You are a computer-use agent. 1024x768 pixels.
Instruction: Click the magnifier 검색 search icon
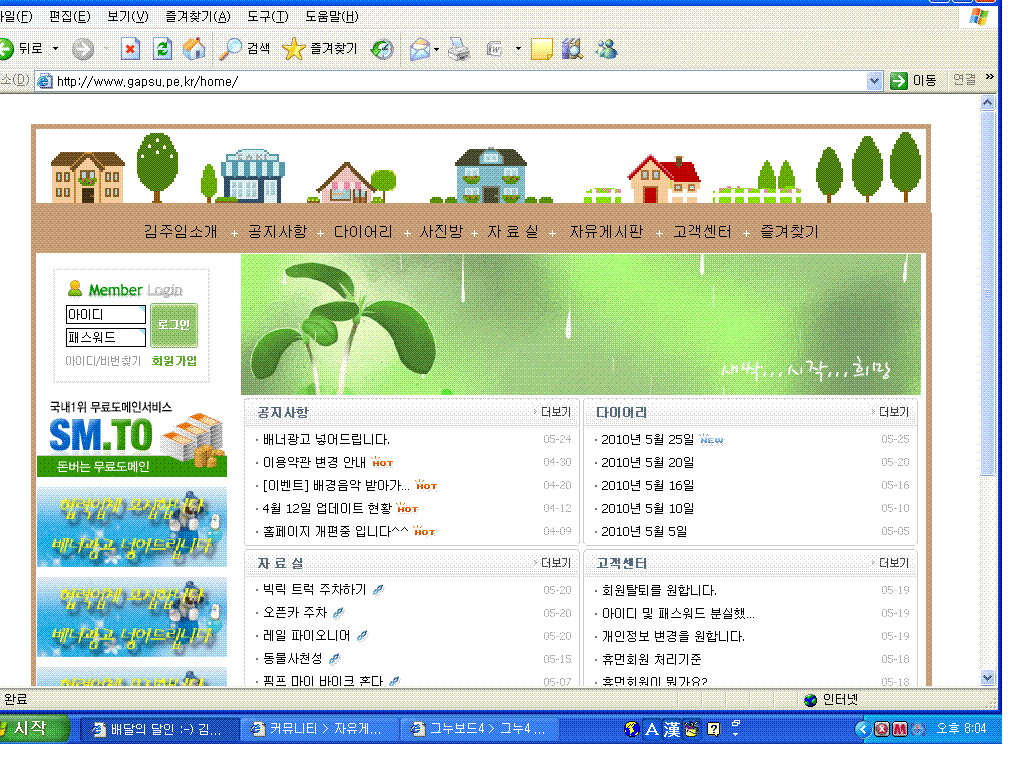point(231,48)
